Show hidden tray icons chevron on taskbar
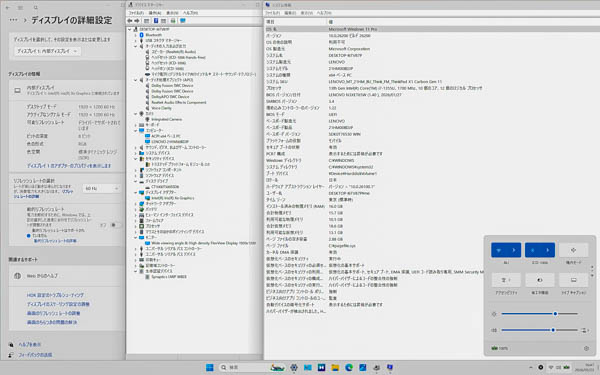600x375 pixels. 531,368
